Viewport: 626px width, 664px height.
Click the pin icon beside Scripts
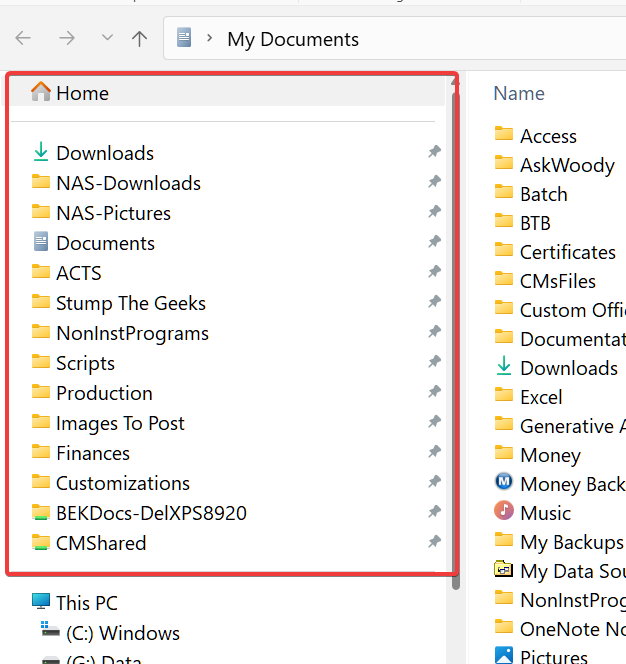(434, 362)
